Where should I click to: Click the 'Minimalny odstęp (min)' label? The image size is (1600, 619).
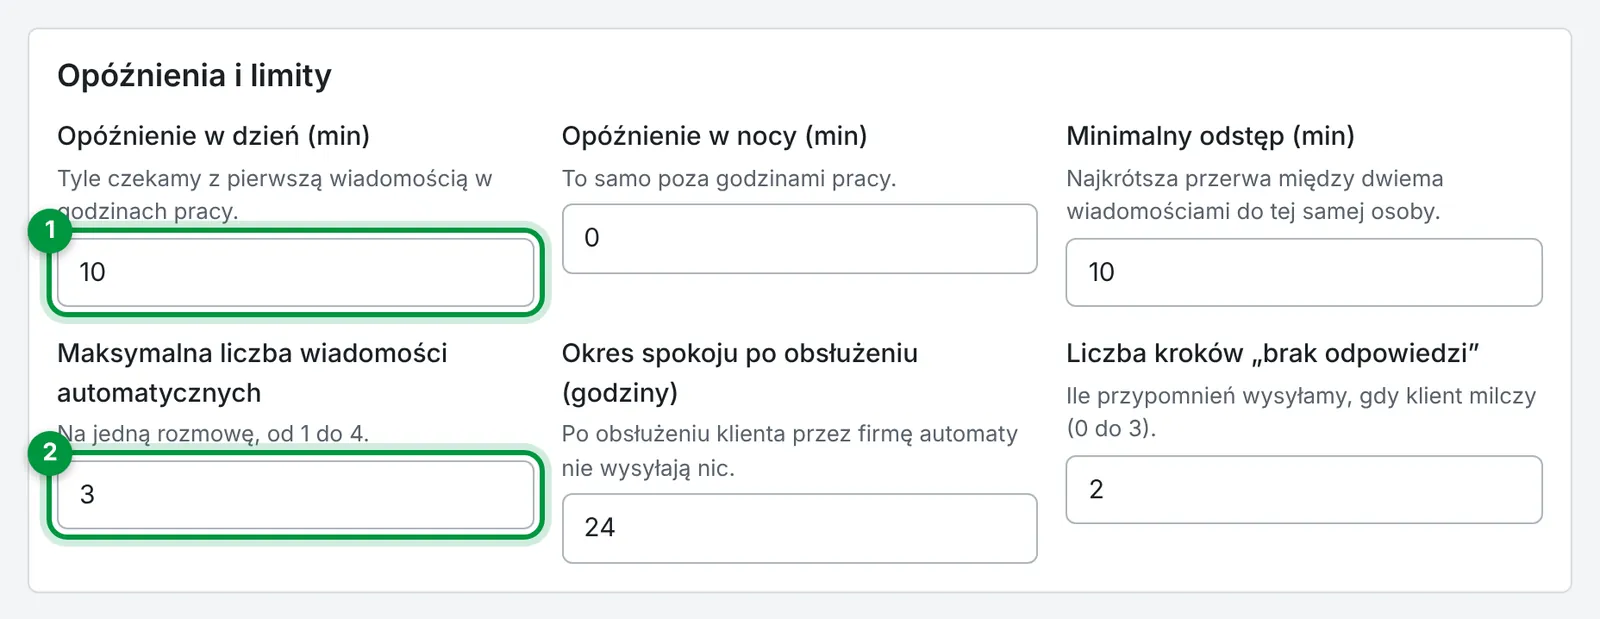point(1210,136)
